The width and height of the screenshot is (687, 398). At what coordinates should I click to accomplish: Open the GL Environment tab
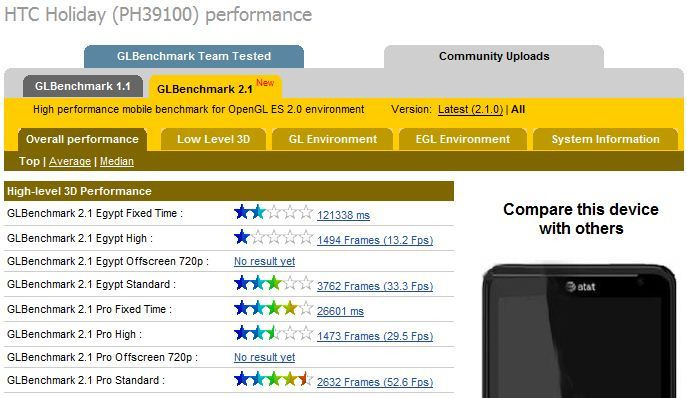[x=333, y=139]
